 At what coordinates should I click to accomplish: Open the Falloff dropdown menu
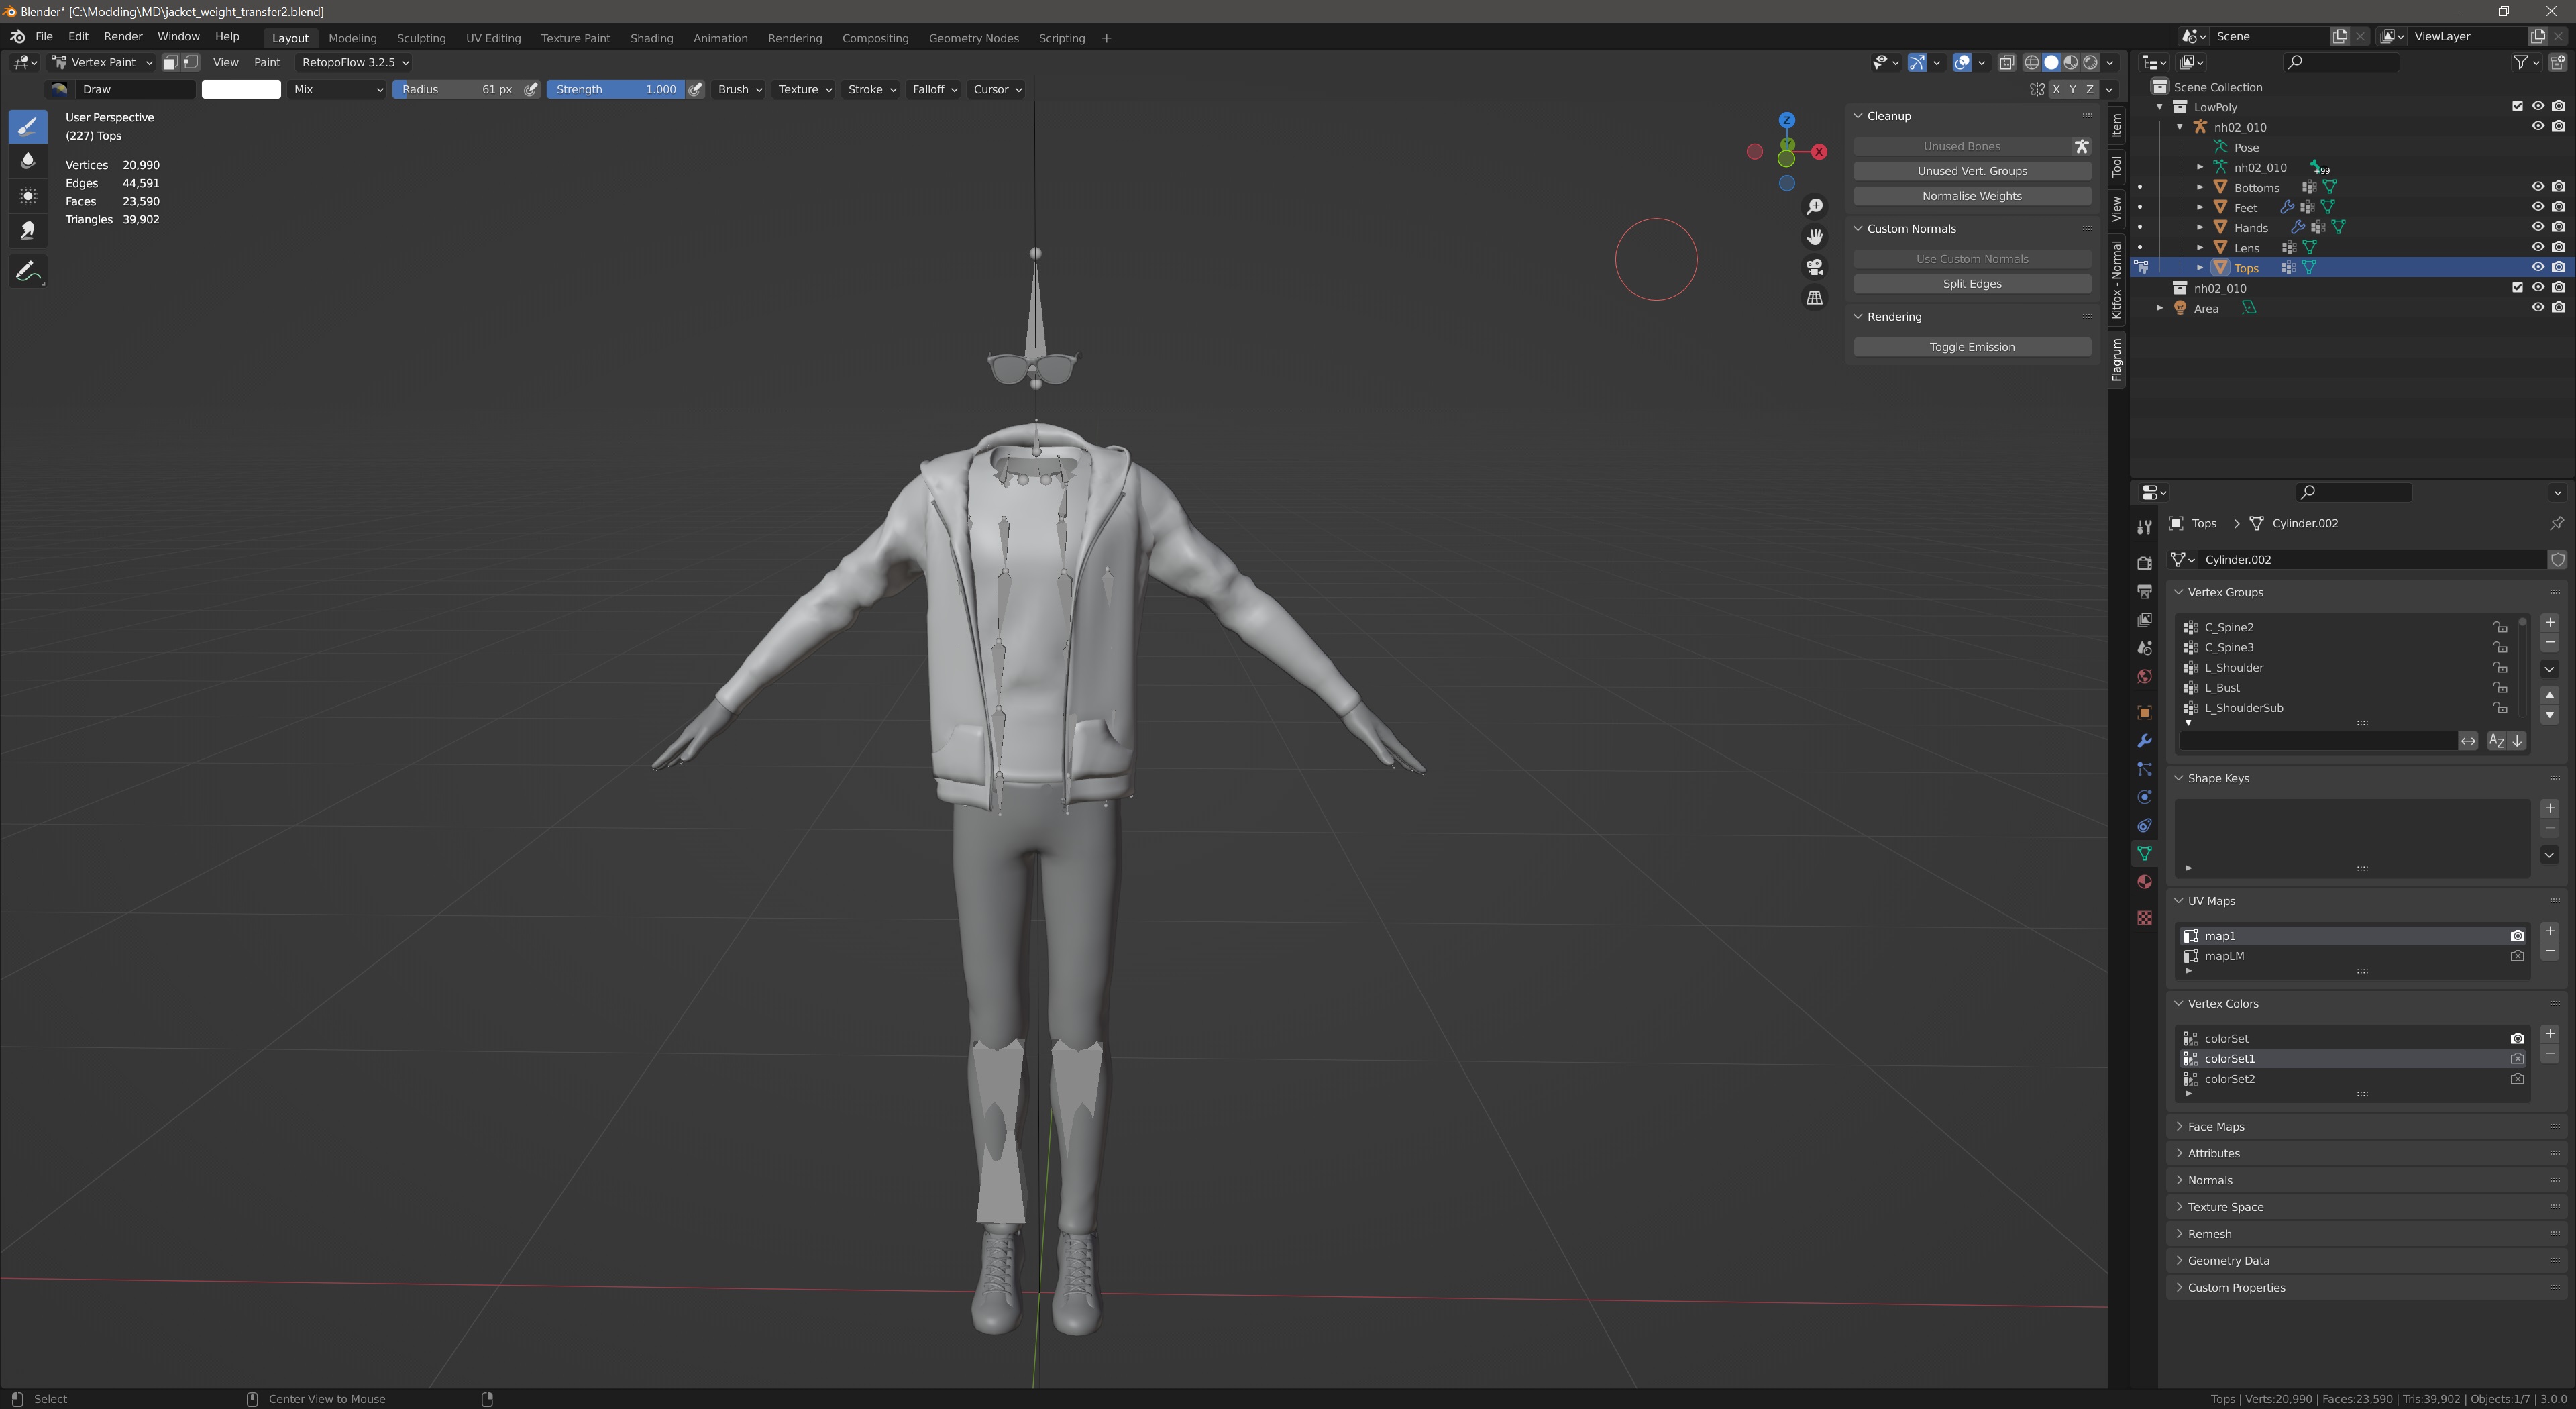933,89
